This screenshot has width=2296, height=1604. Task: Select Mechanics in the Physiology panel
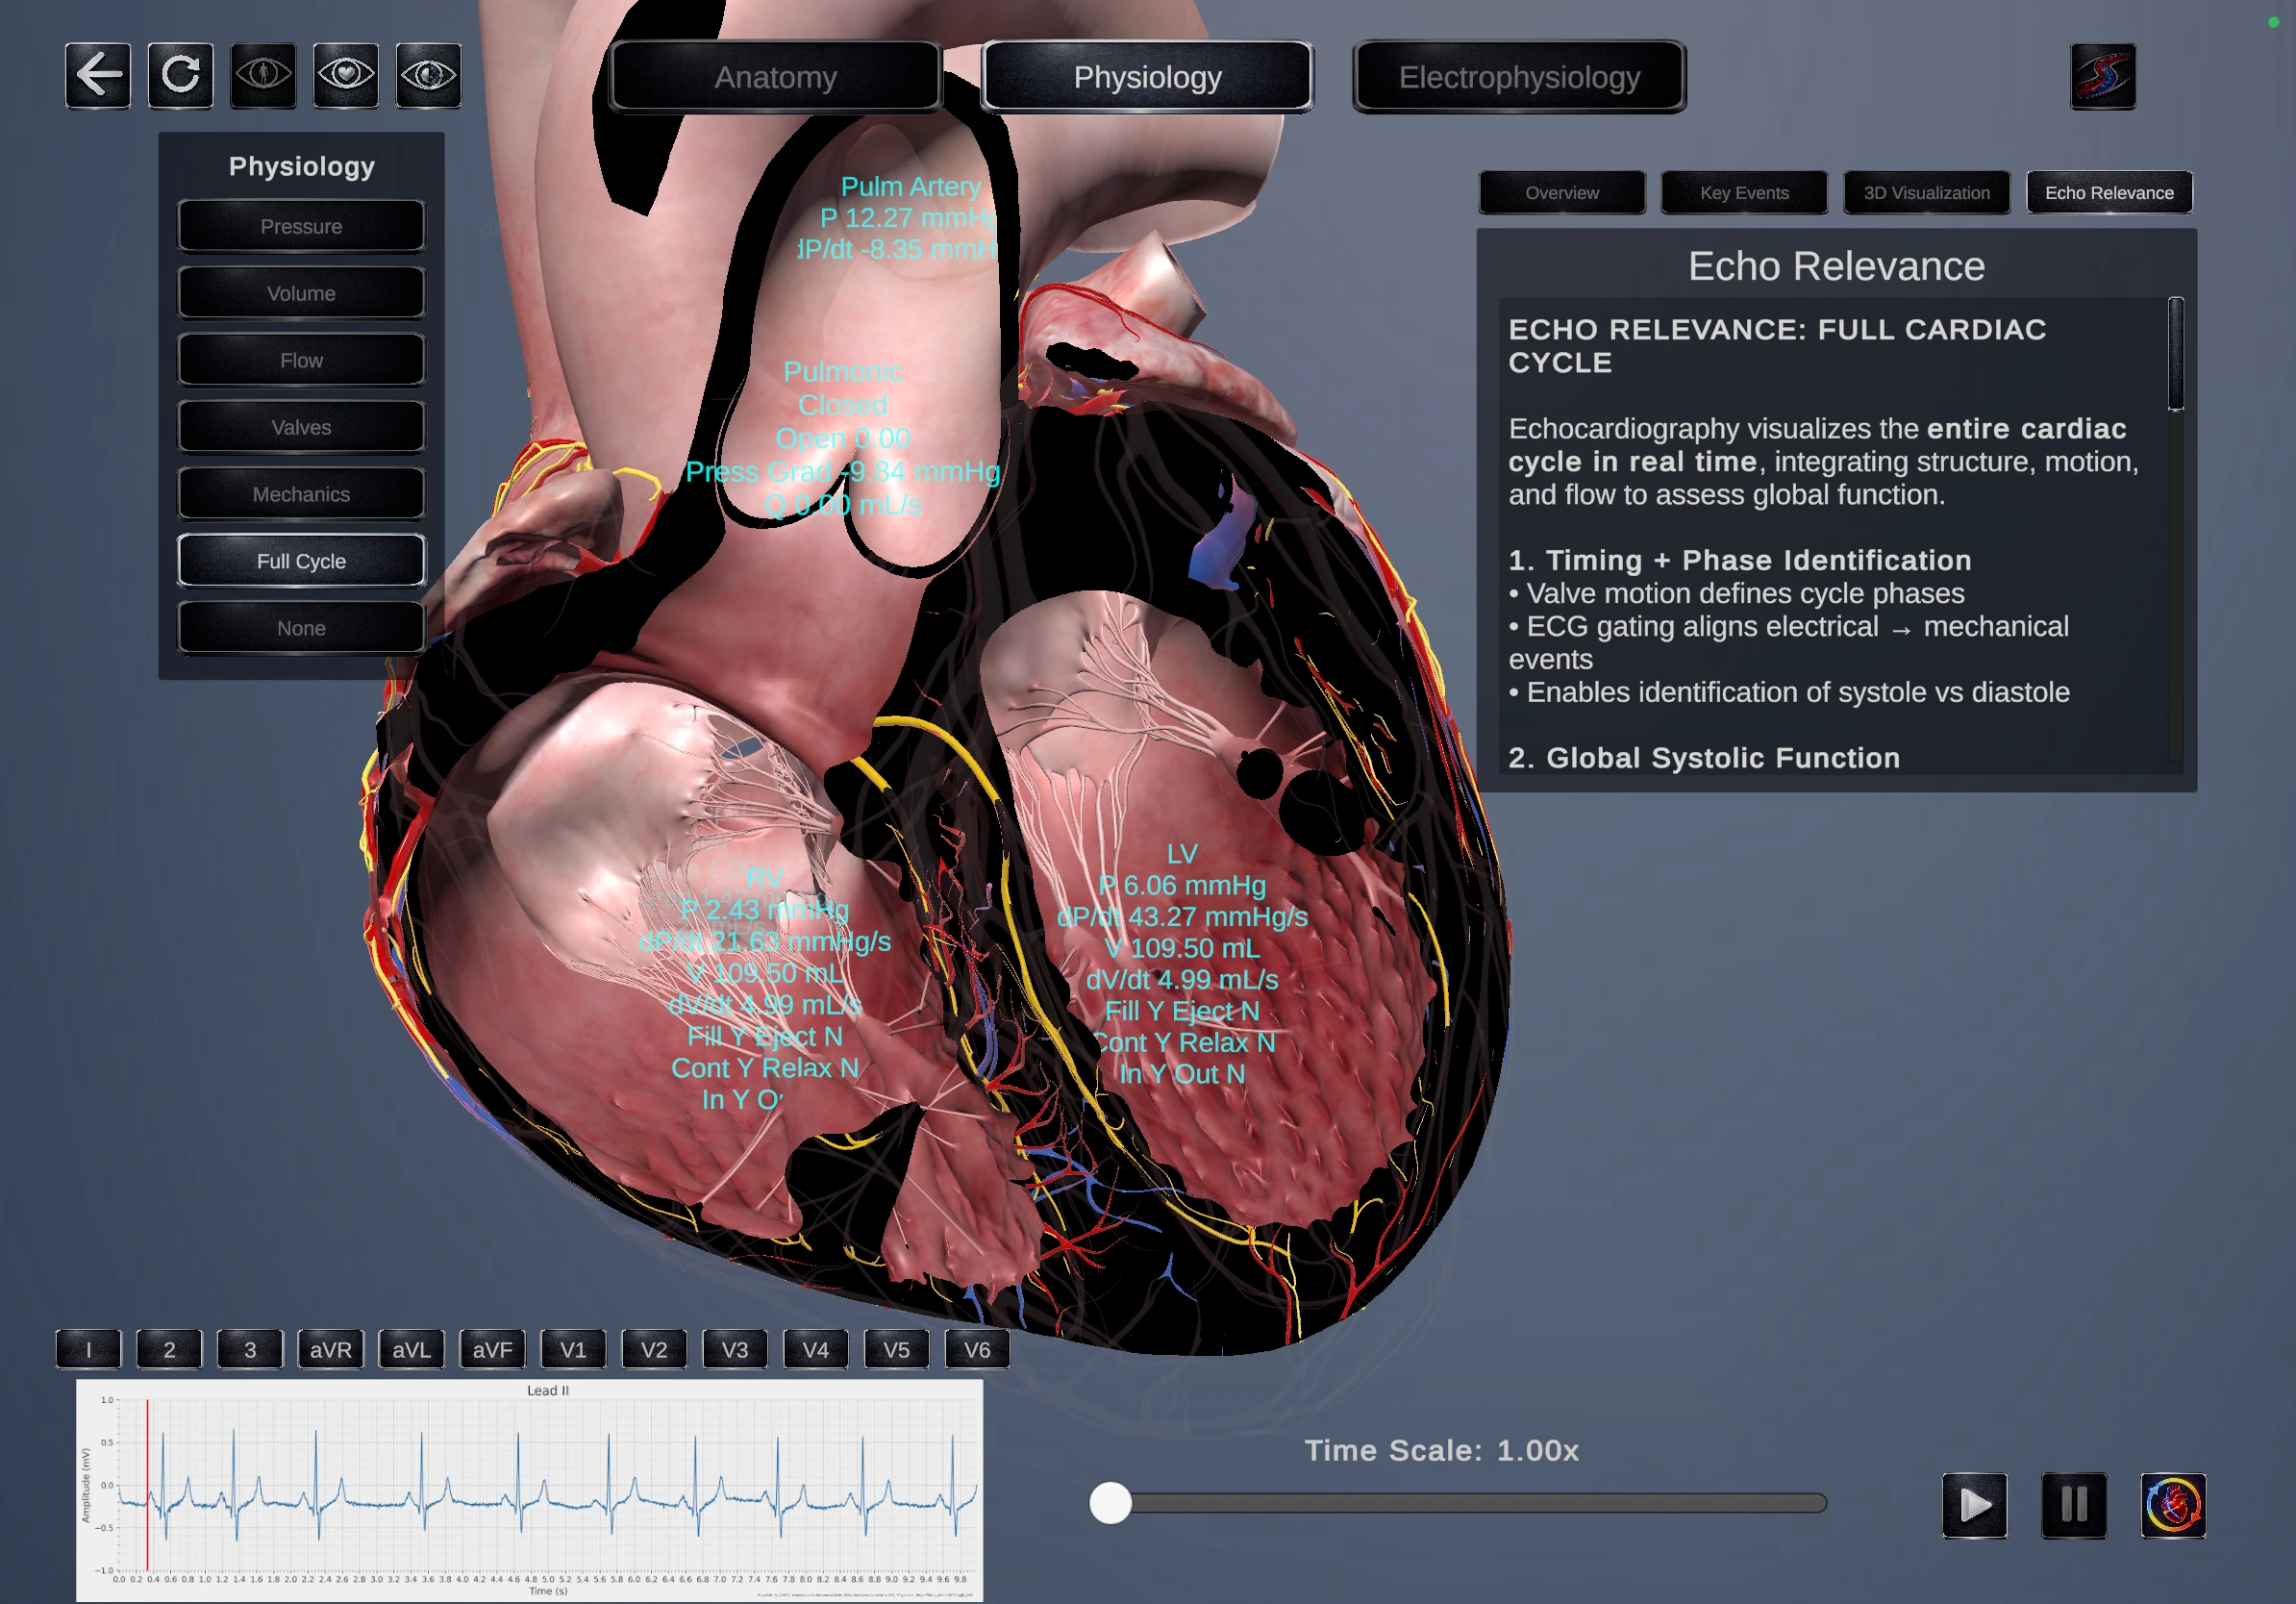(x=301, y=494)
